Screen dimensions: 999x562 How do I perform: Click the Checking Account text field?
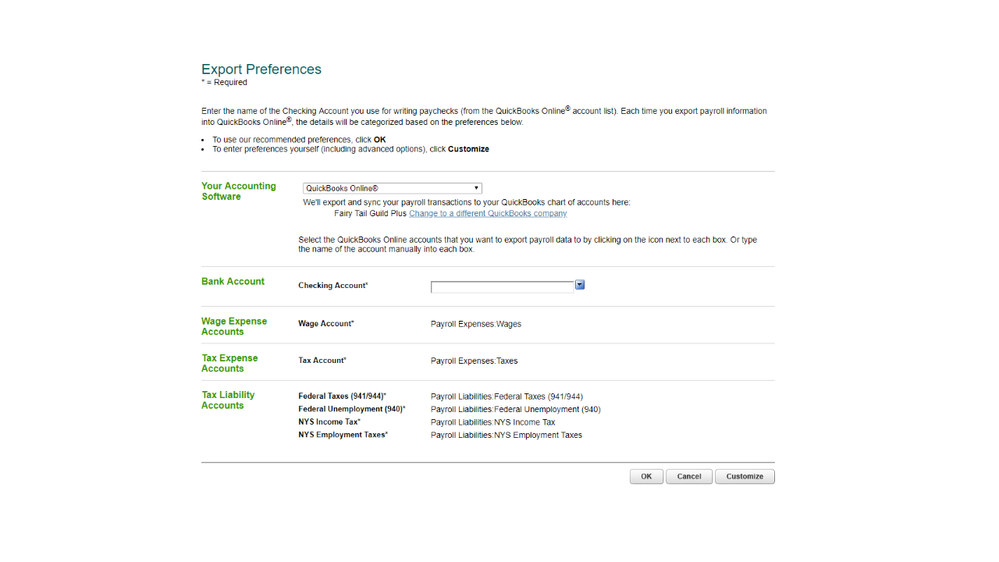[x=502, y=287]
